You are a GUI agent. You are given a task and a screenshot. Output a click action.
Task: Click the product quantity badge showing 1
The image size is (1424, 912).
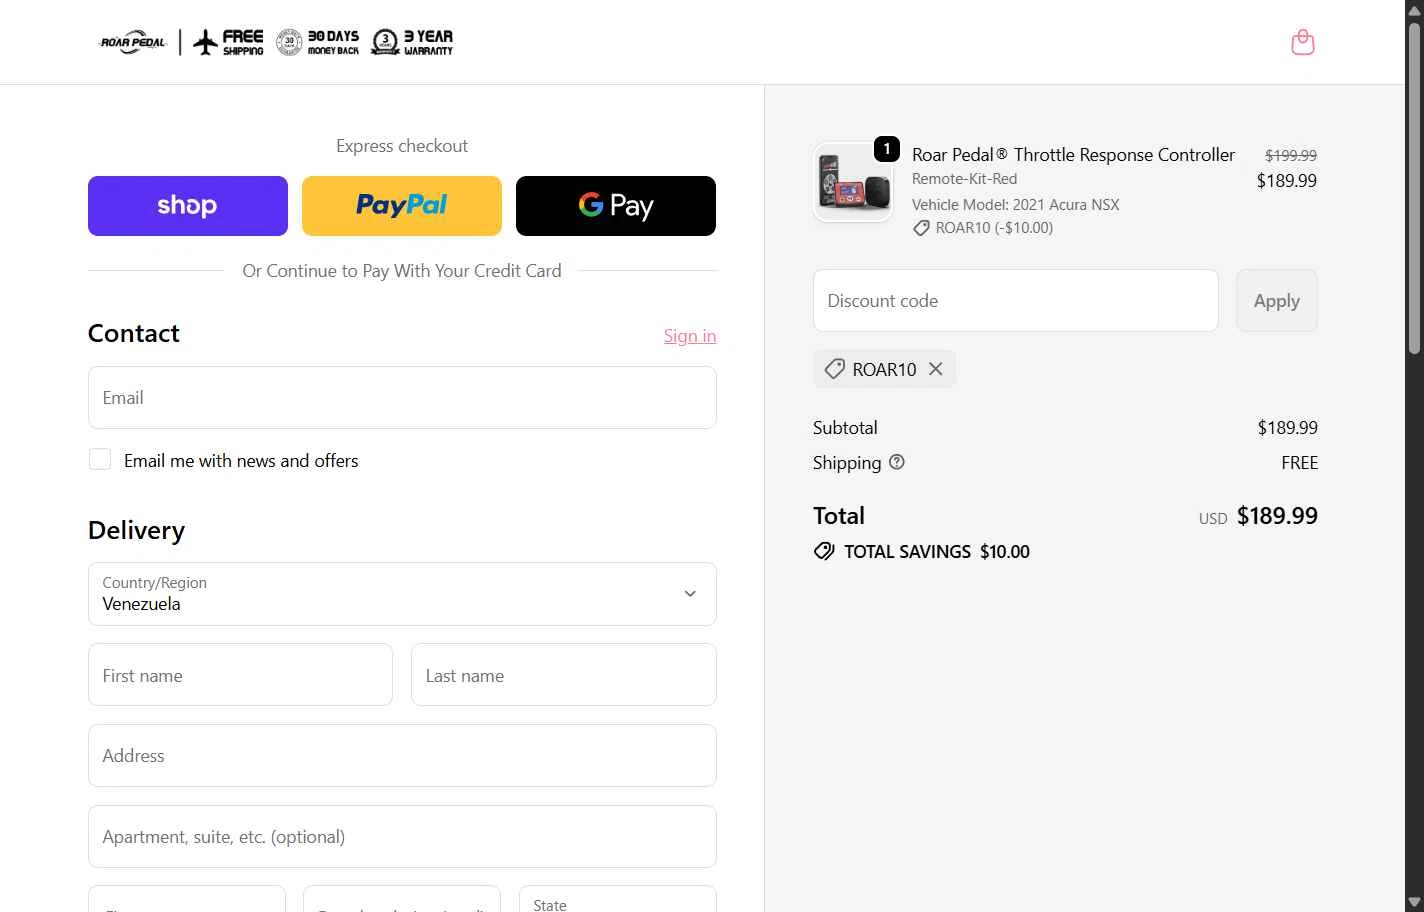tap(887, 149)
